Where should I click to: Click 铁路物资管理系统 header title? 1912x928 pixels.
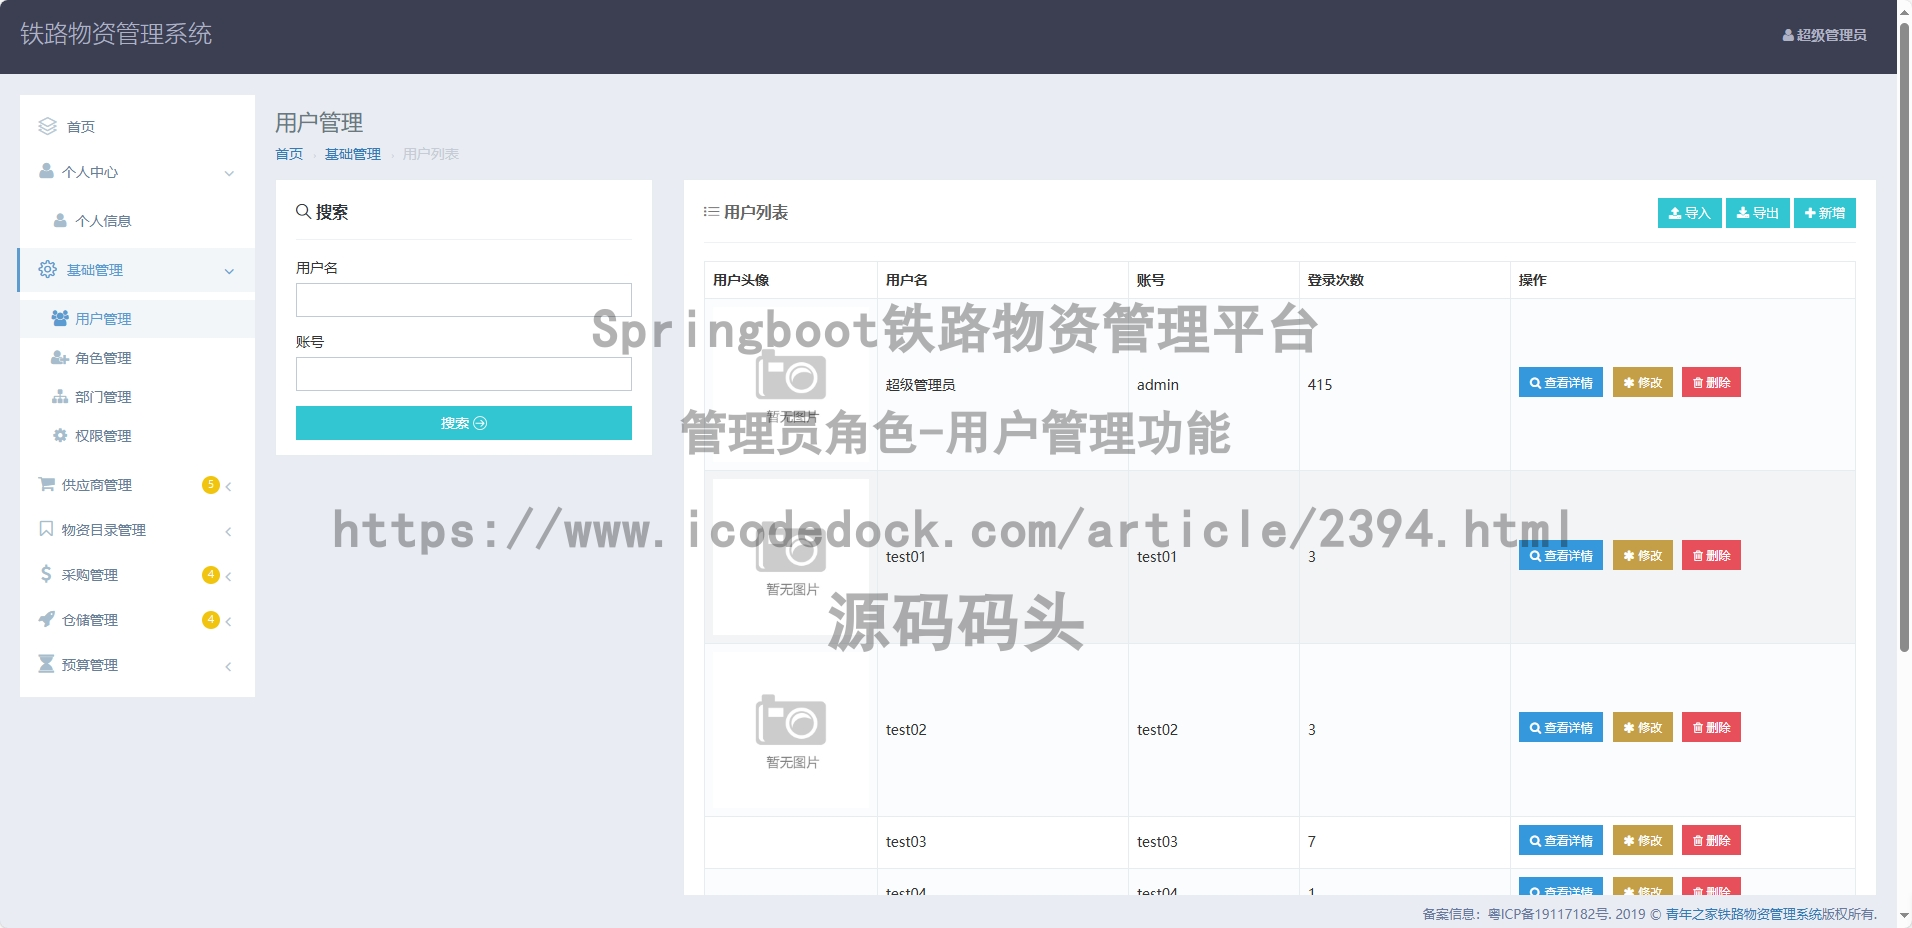(116, 34)
